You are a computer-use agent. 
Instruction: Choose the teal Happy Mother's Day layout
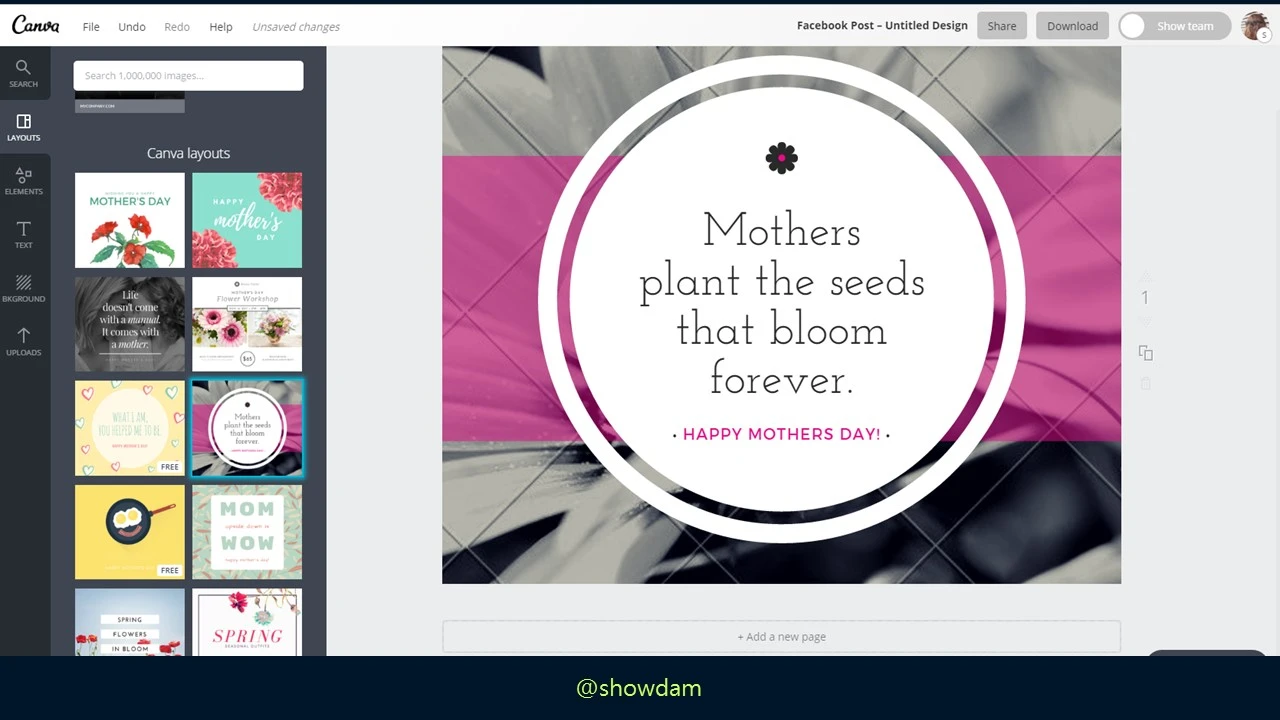[x=247, y=220]
